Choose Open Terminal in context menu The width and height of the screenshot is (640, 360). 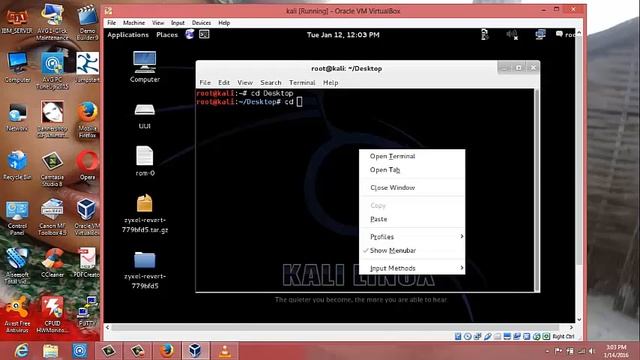[x=412, y=156]
